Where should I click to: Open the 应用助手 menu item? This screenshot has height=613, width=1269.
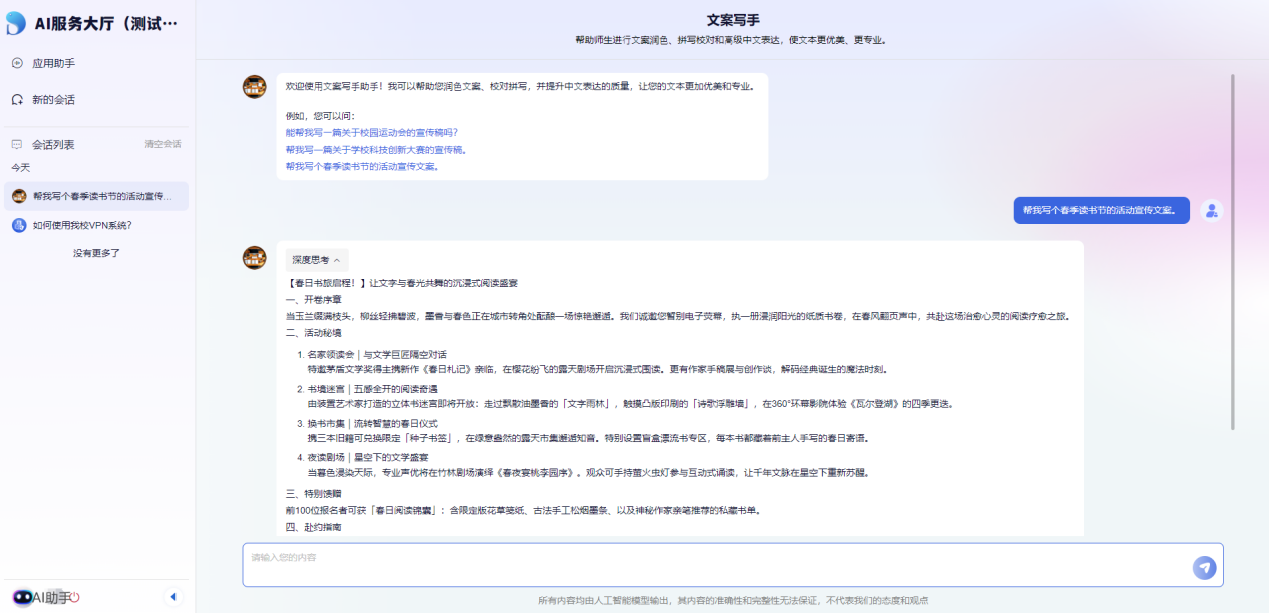point(53,63)
